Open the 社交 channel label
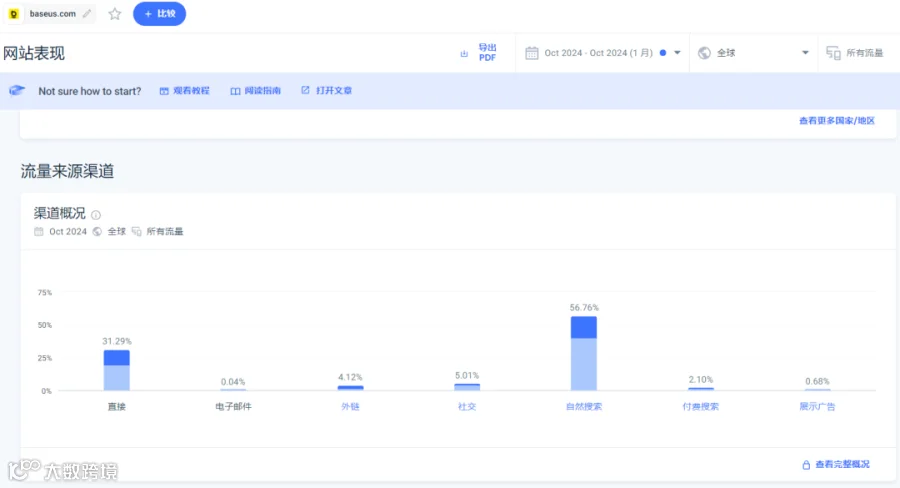 pyautogui.click(x=467, y=406)
